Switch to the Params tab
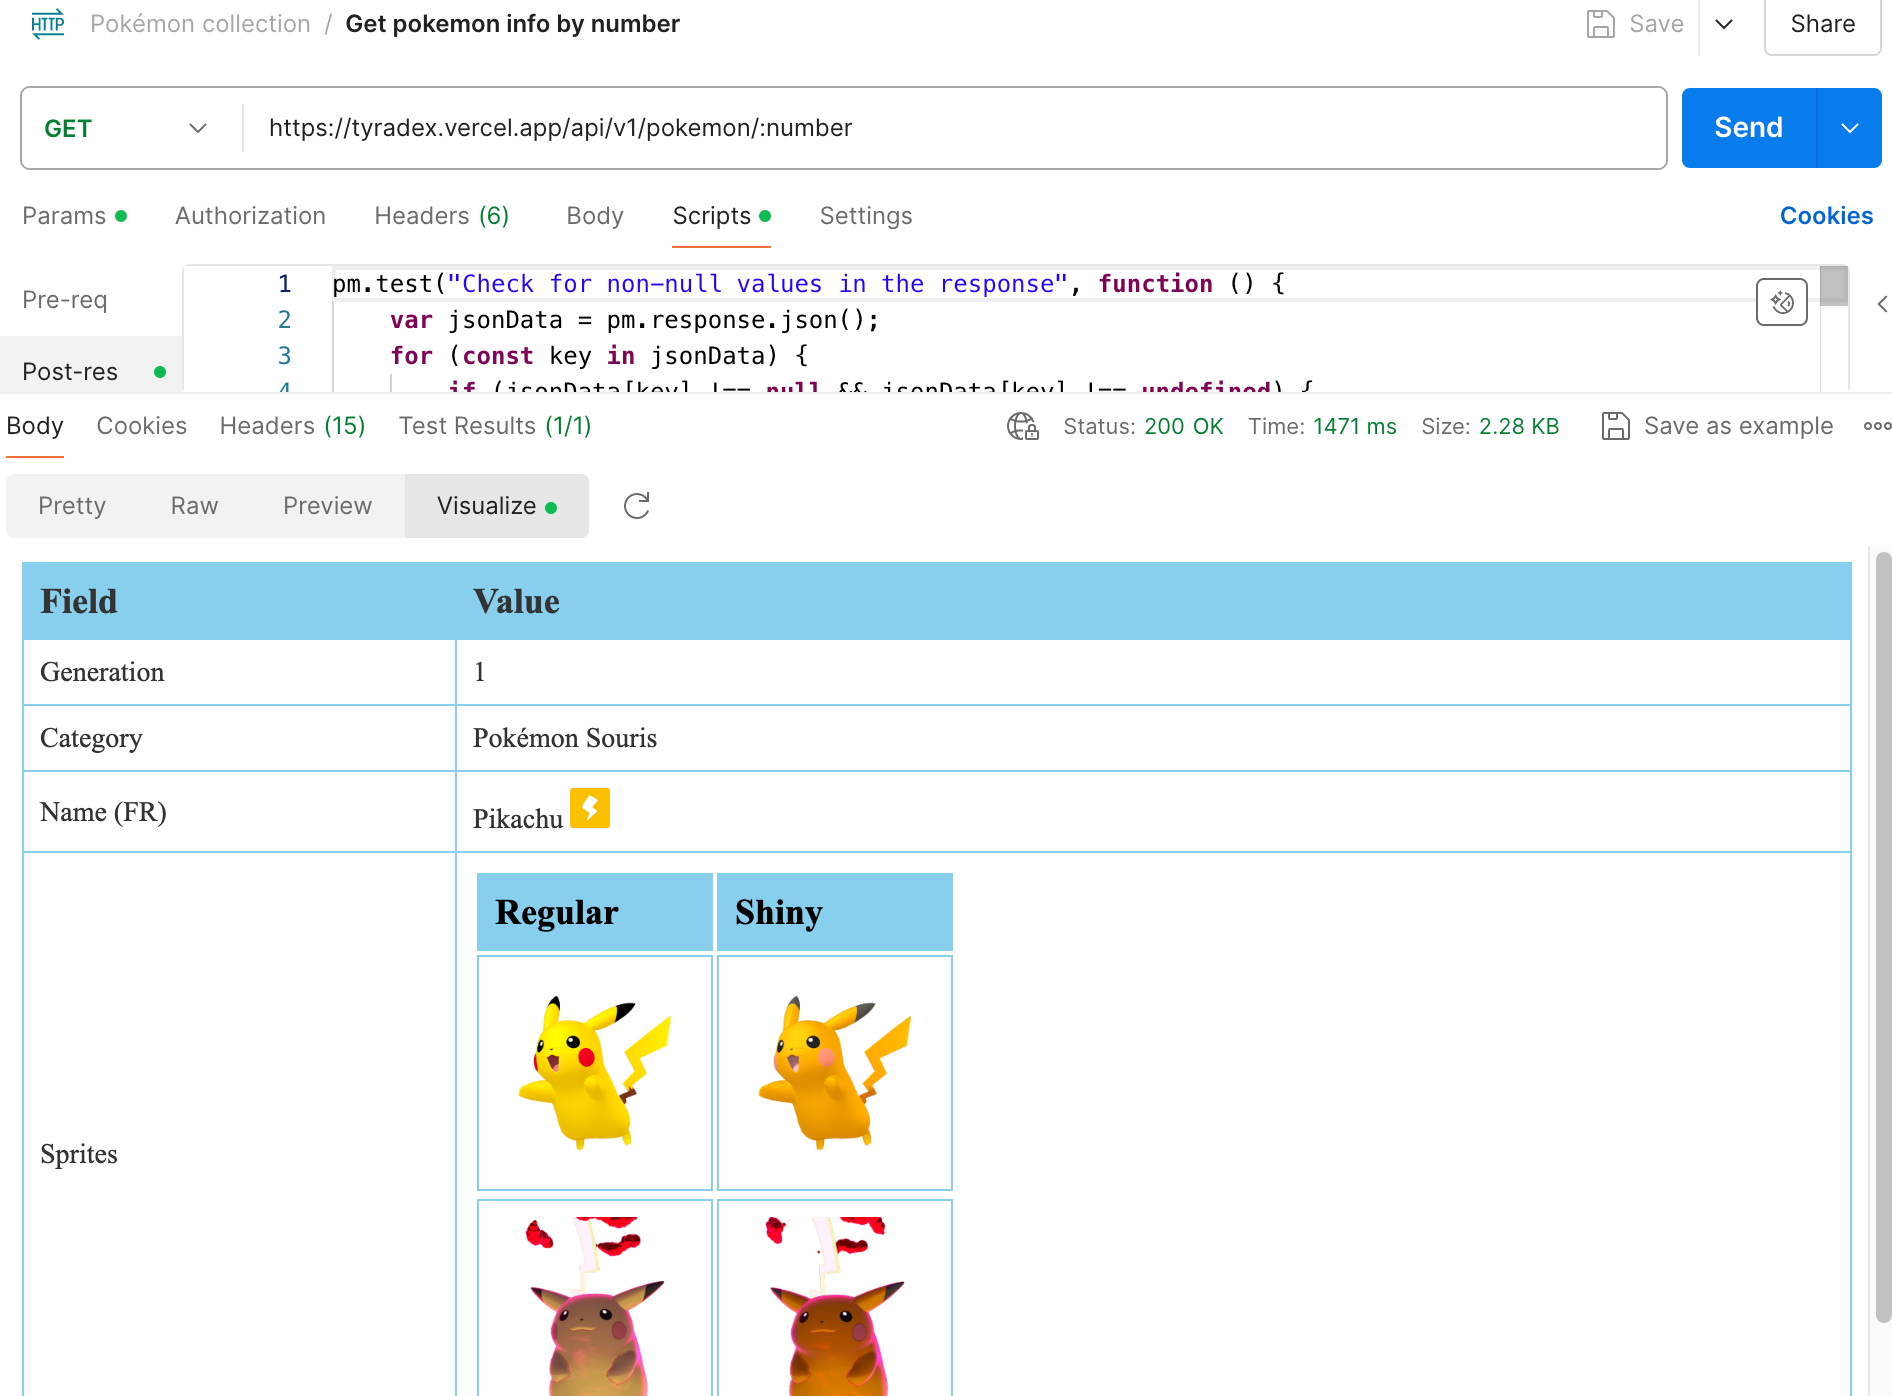This screenshot has height=1396, width=1892. pos(74,216)
